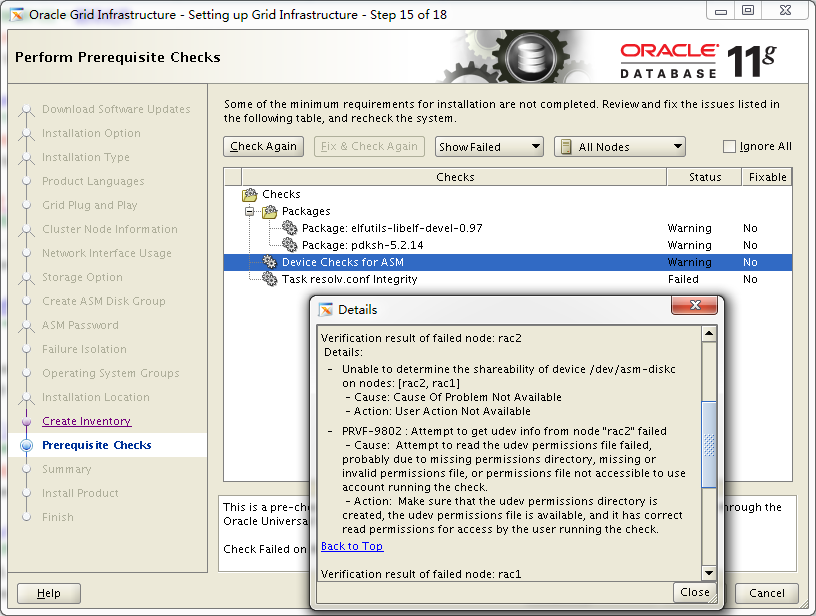Maximize the Oracle installer window

pos(748,10)
